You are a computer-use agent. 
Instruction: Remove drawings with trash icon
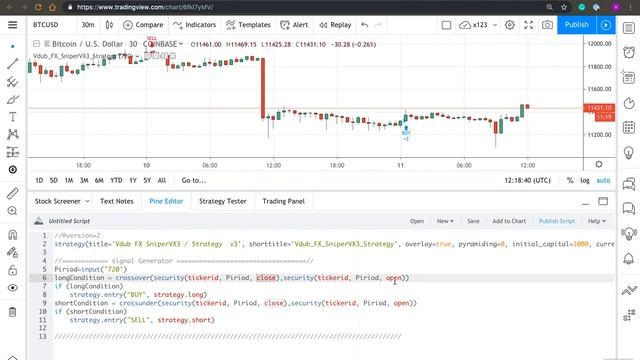click(13, 312)
